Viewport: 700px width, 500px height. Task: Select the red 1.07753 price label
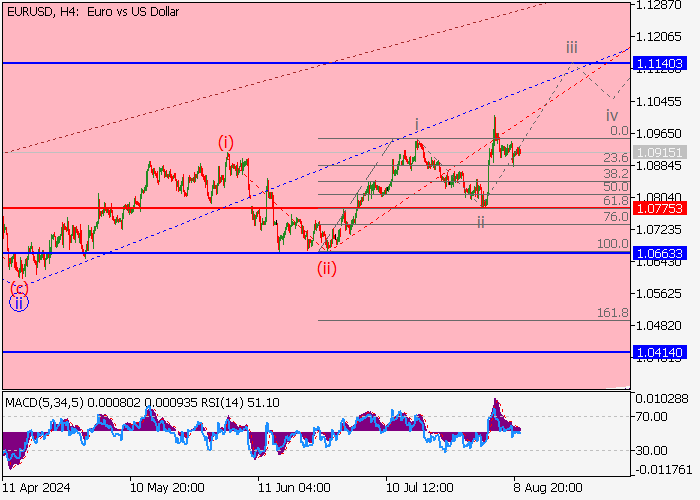659,208
